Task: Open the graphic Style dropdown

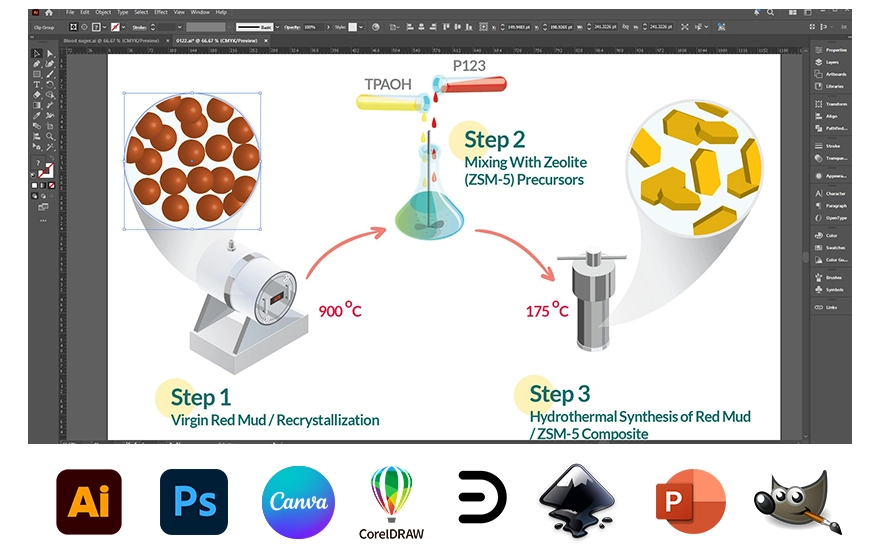Action: (x=361, y=27)
